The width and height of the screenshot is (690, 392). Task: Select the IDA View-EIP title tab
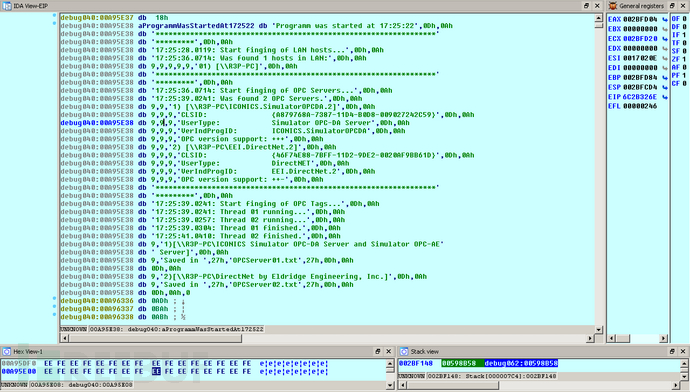30,6
